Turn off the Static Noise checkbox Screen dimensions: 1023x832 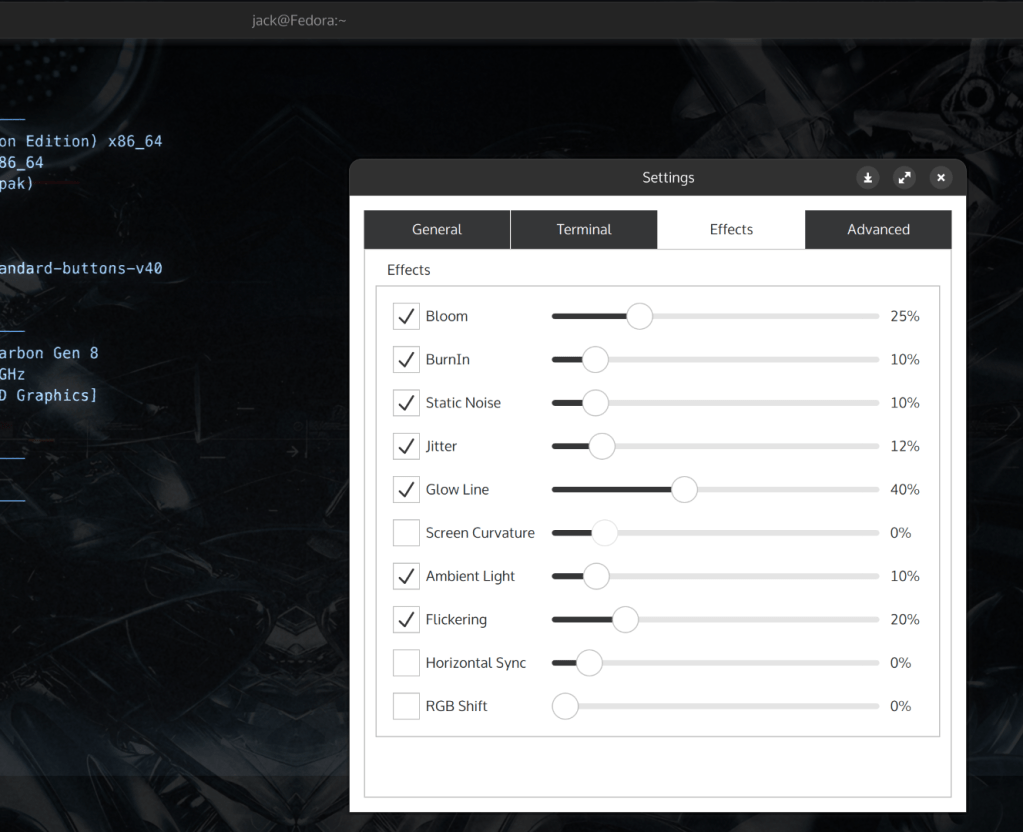point(407,403)
